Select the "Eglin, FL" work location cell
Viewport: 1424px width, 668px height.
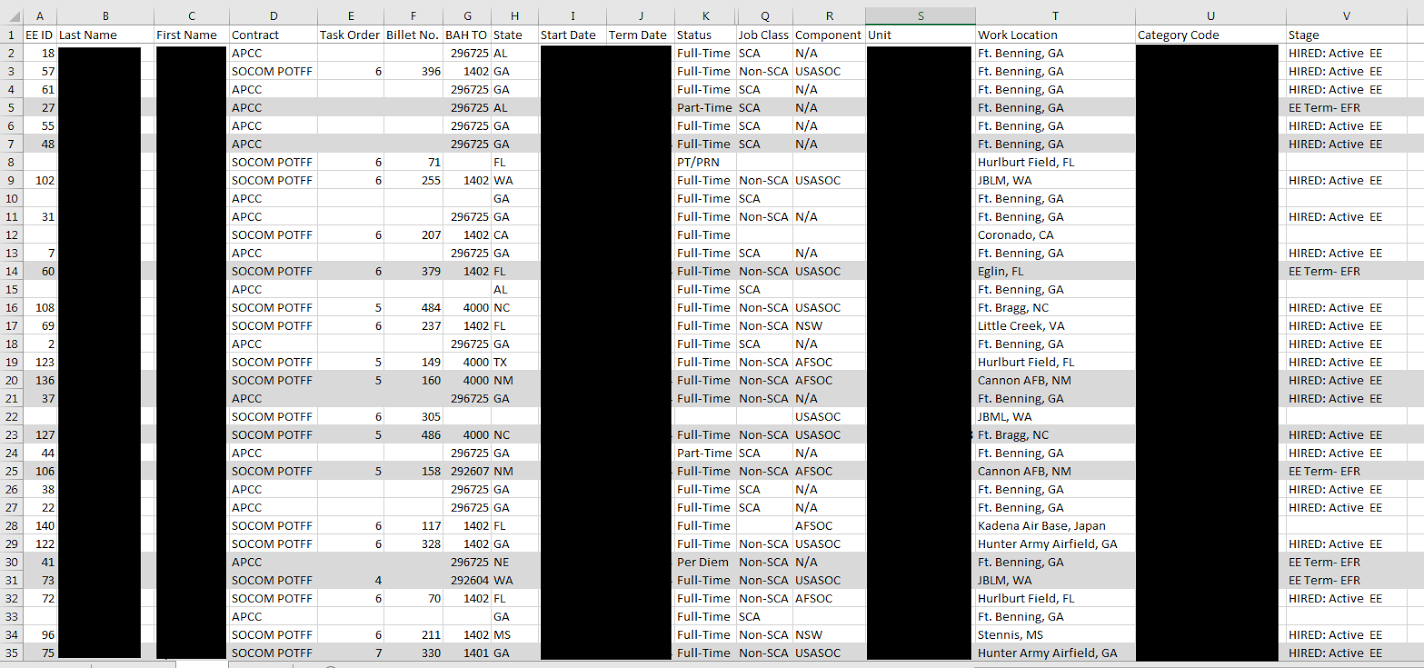(x=1055, y=271)
